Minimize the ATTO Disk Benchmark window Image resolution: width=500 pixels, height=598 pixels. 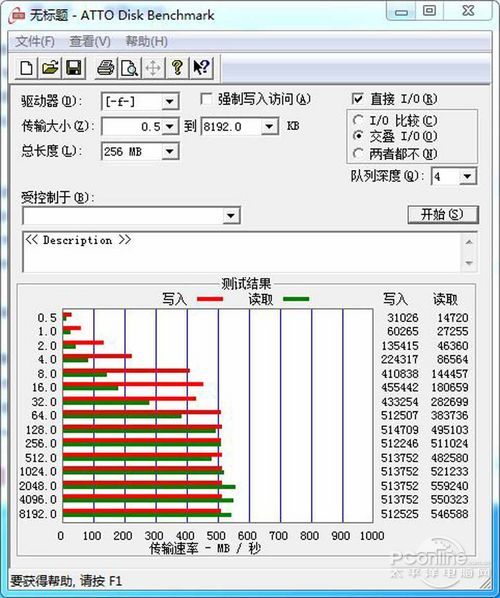click(x=402, y=12)
